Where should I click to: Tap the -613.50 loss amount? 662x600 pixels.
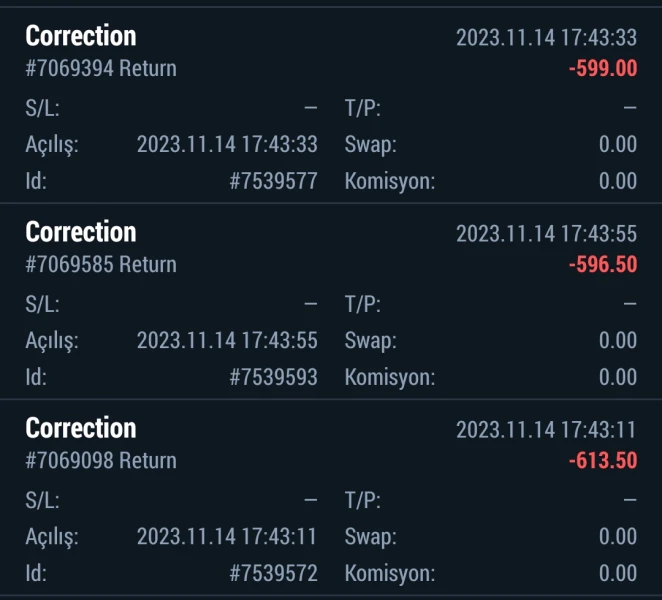point(603,461)
